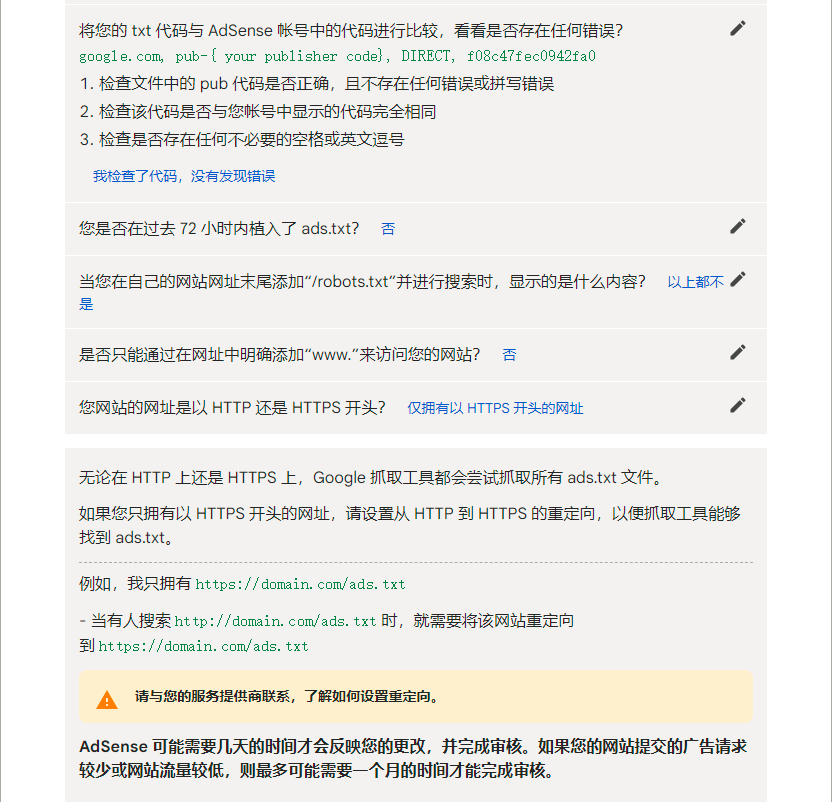Select the "我检查了代码，没有发现错误" answer
The image size is (832, 802).
pos(185,175)
